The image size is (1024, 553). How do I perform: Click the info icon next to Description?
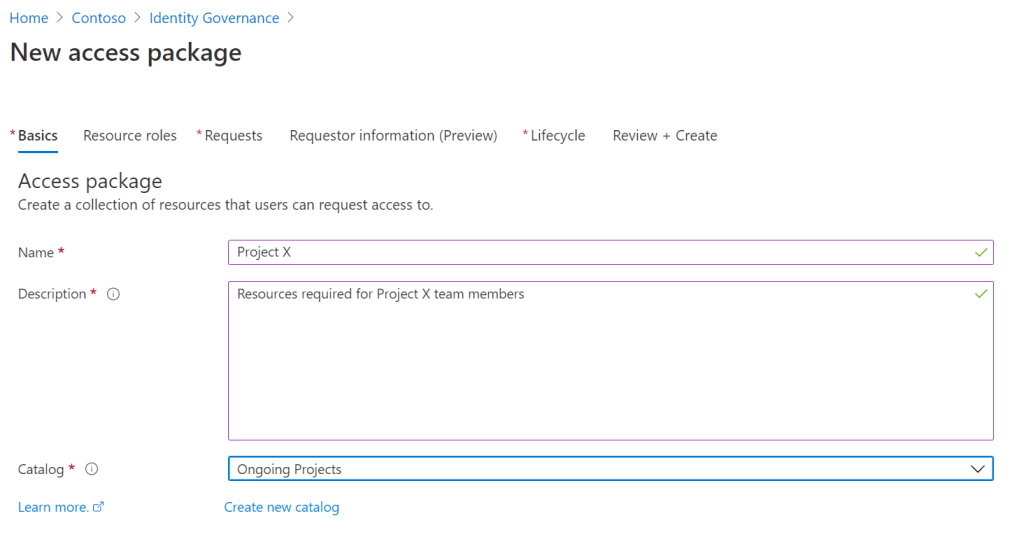click(x=113, y=294)
